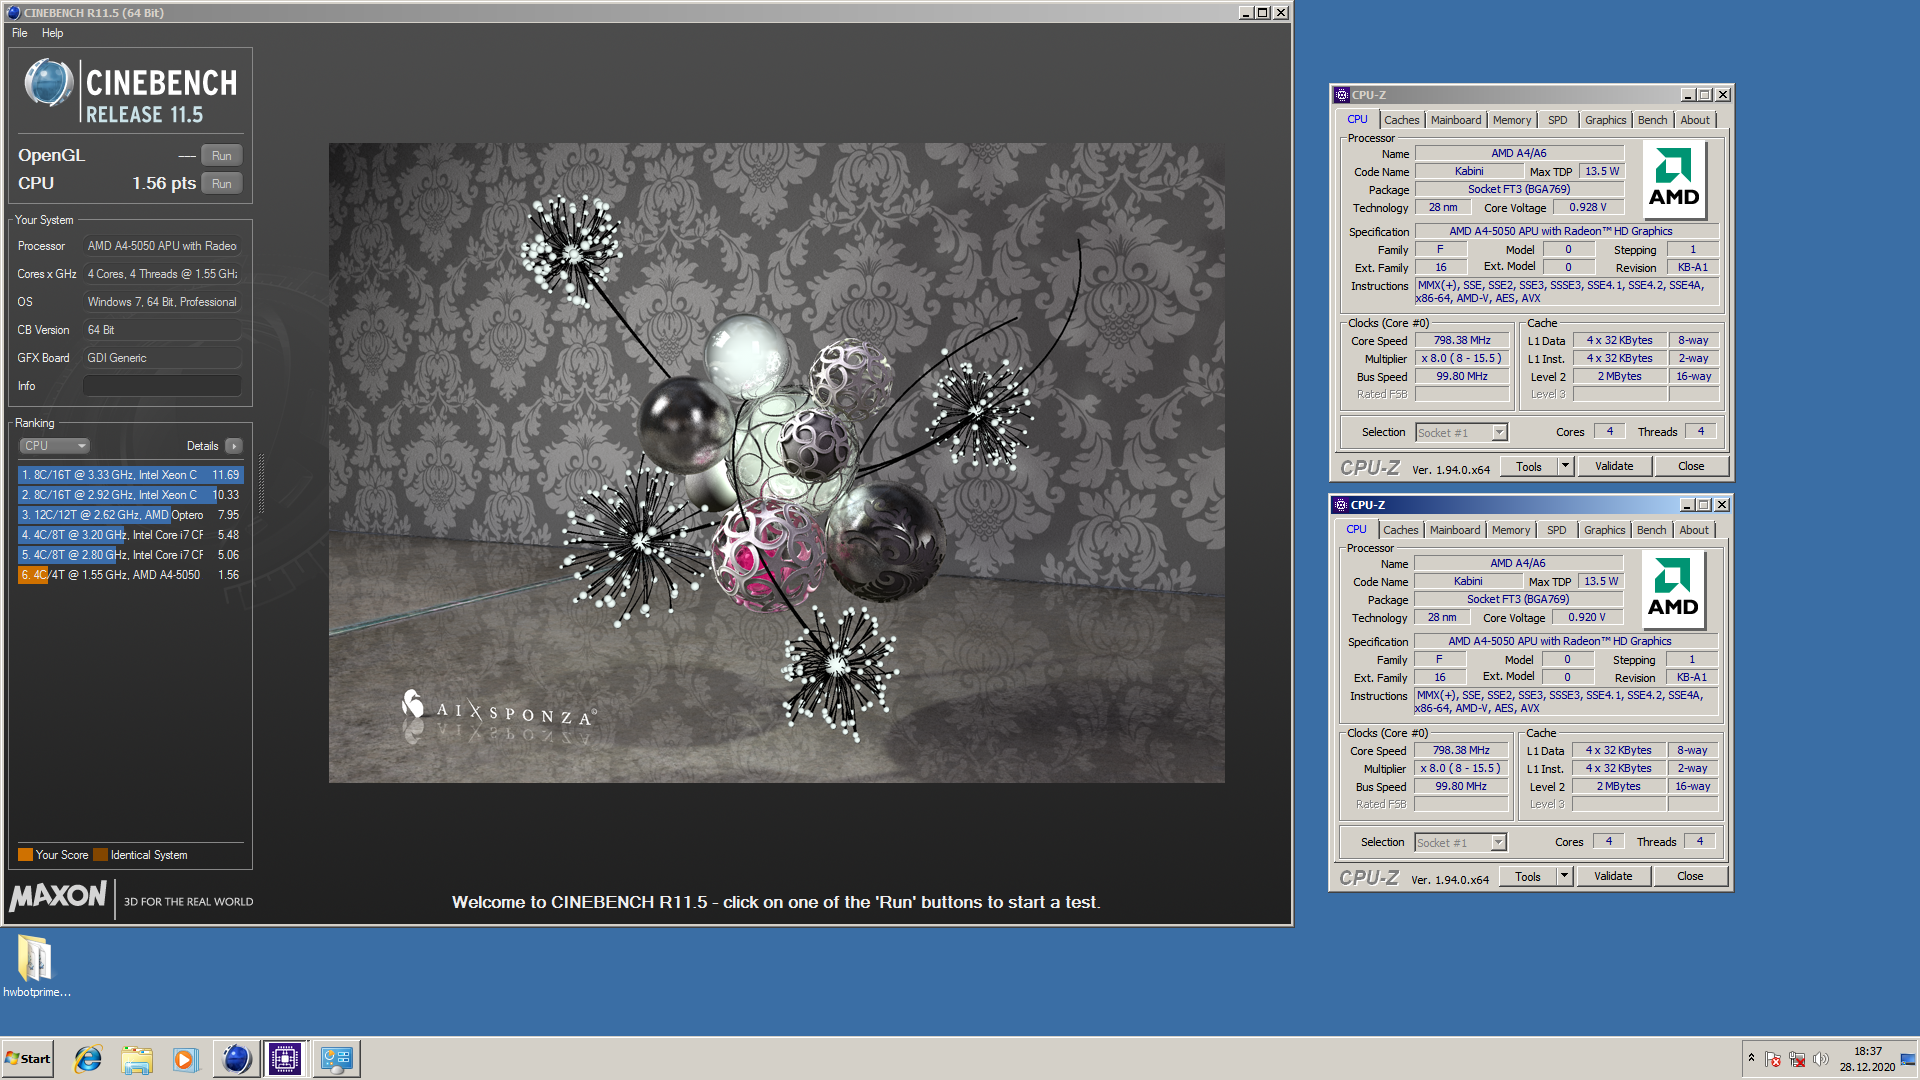Screen dimensions: 1920x1080
Task: Click the MAXON logo
Action: [x=58, y=896]
